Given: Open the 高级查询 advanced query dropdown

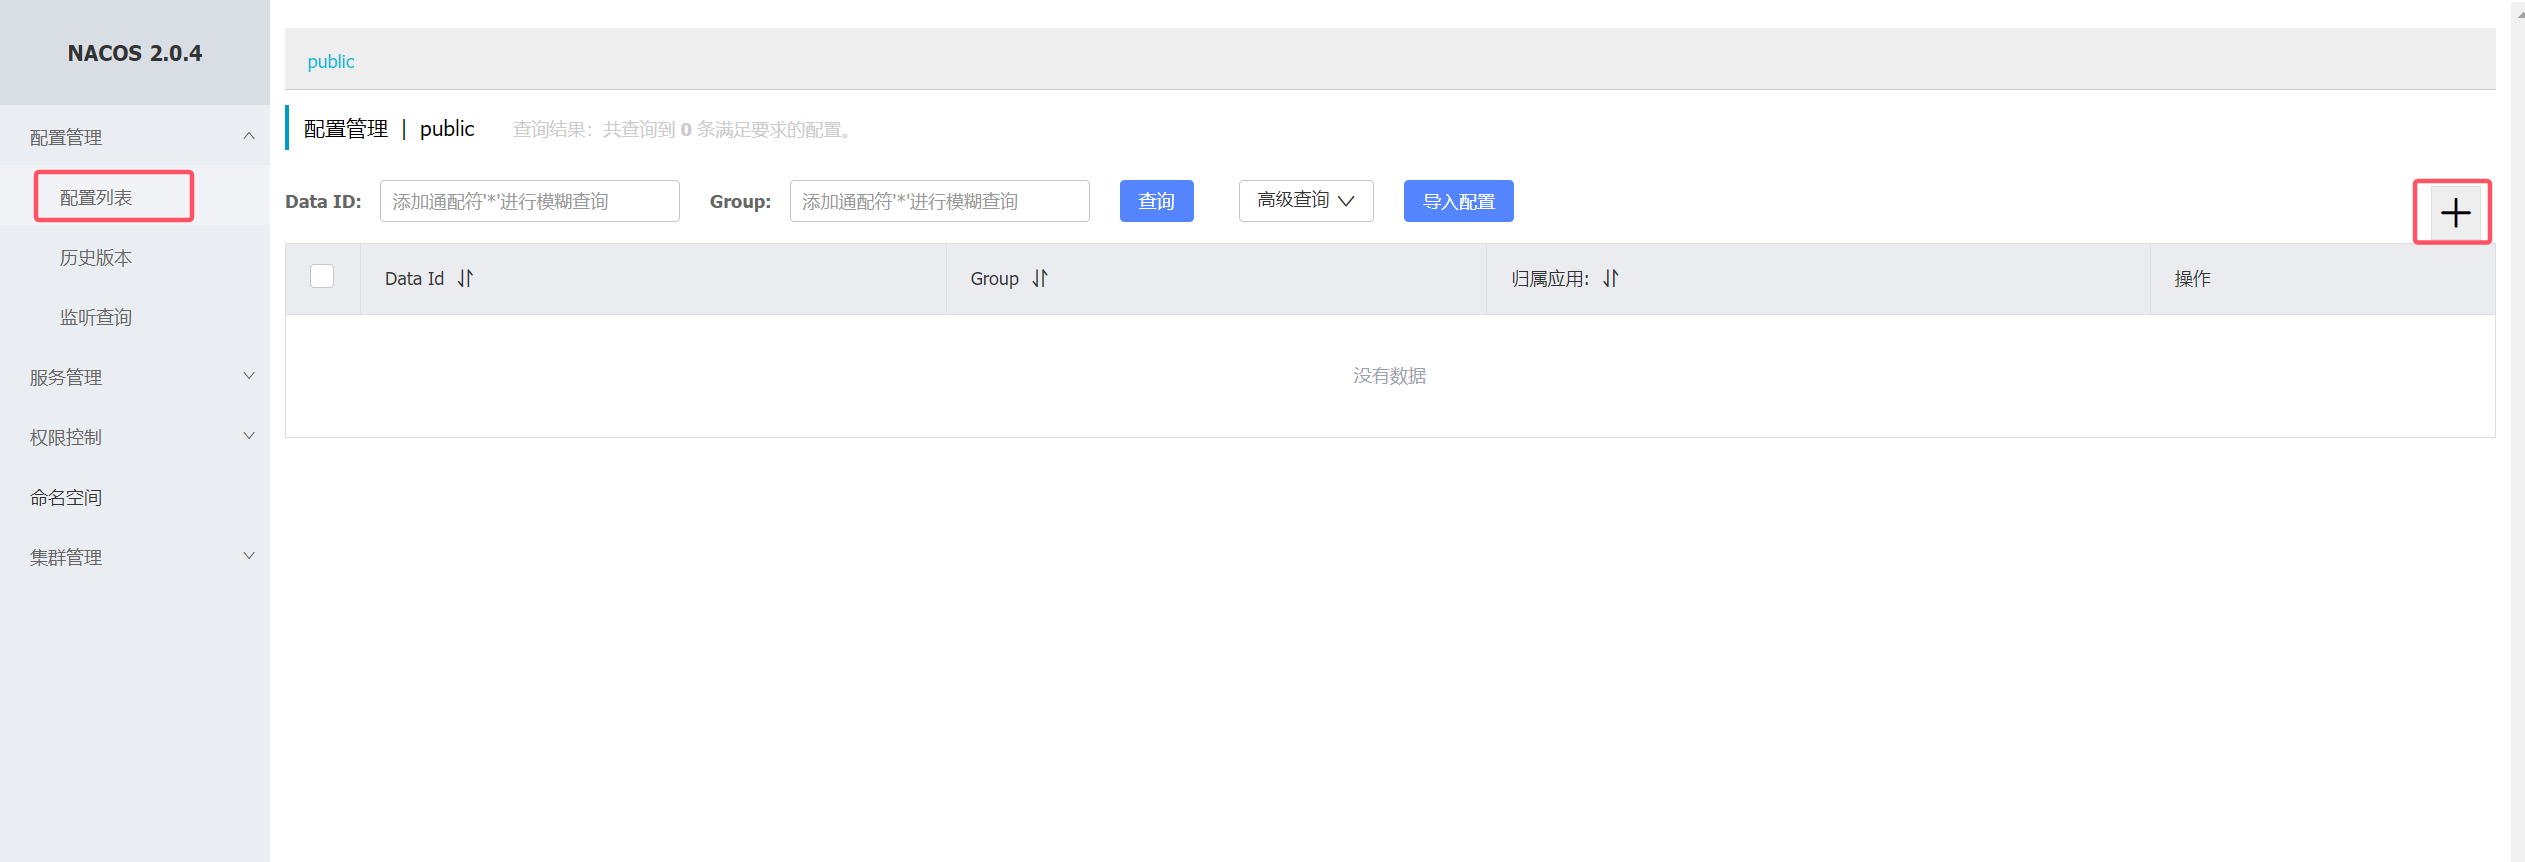Looking at the screenshot, I should (1305, 201).
